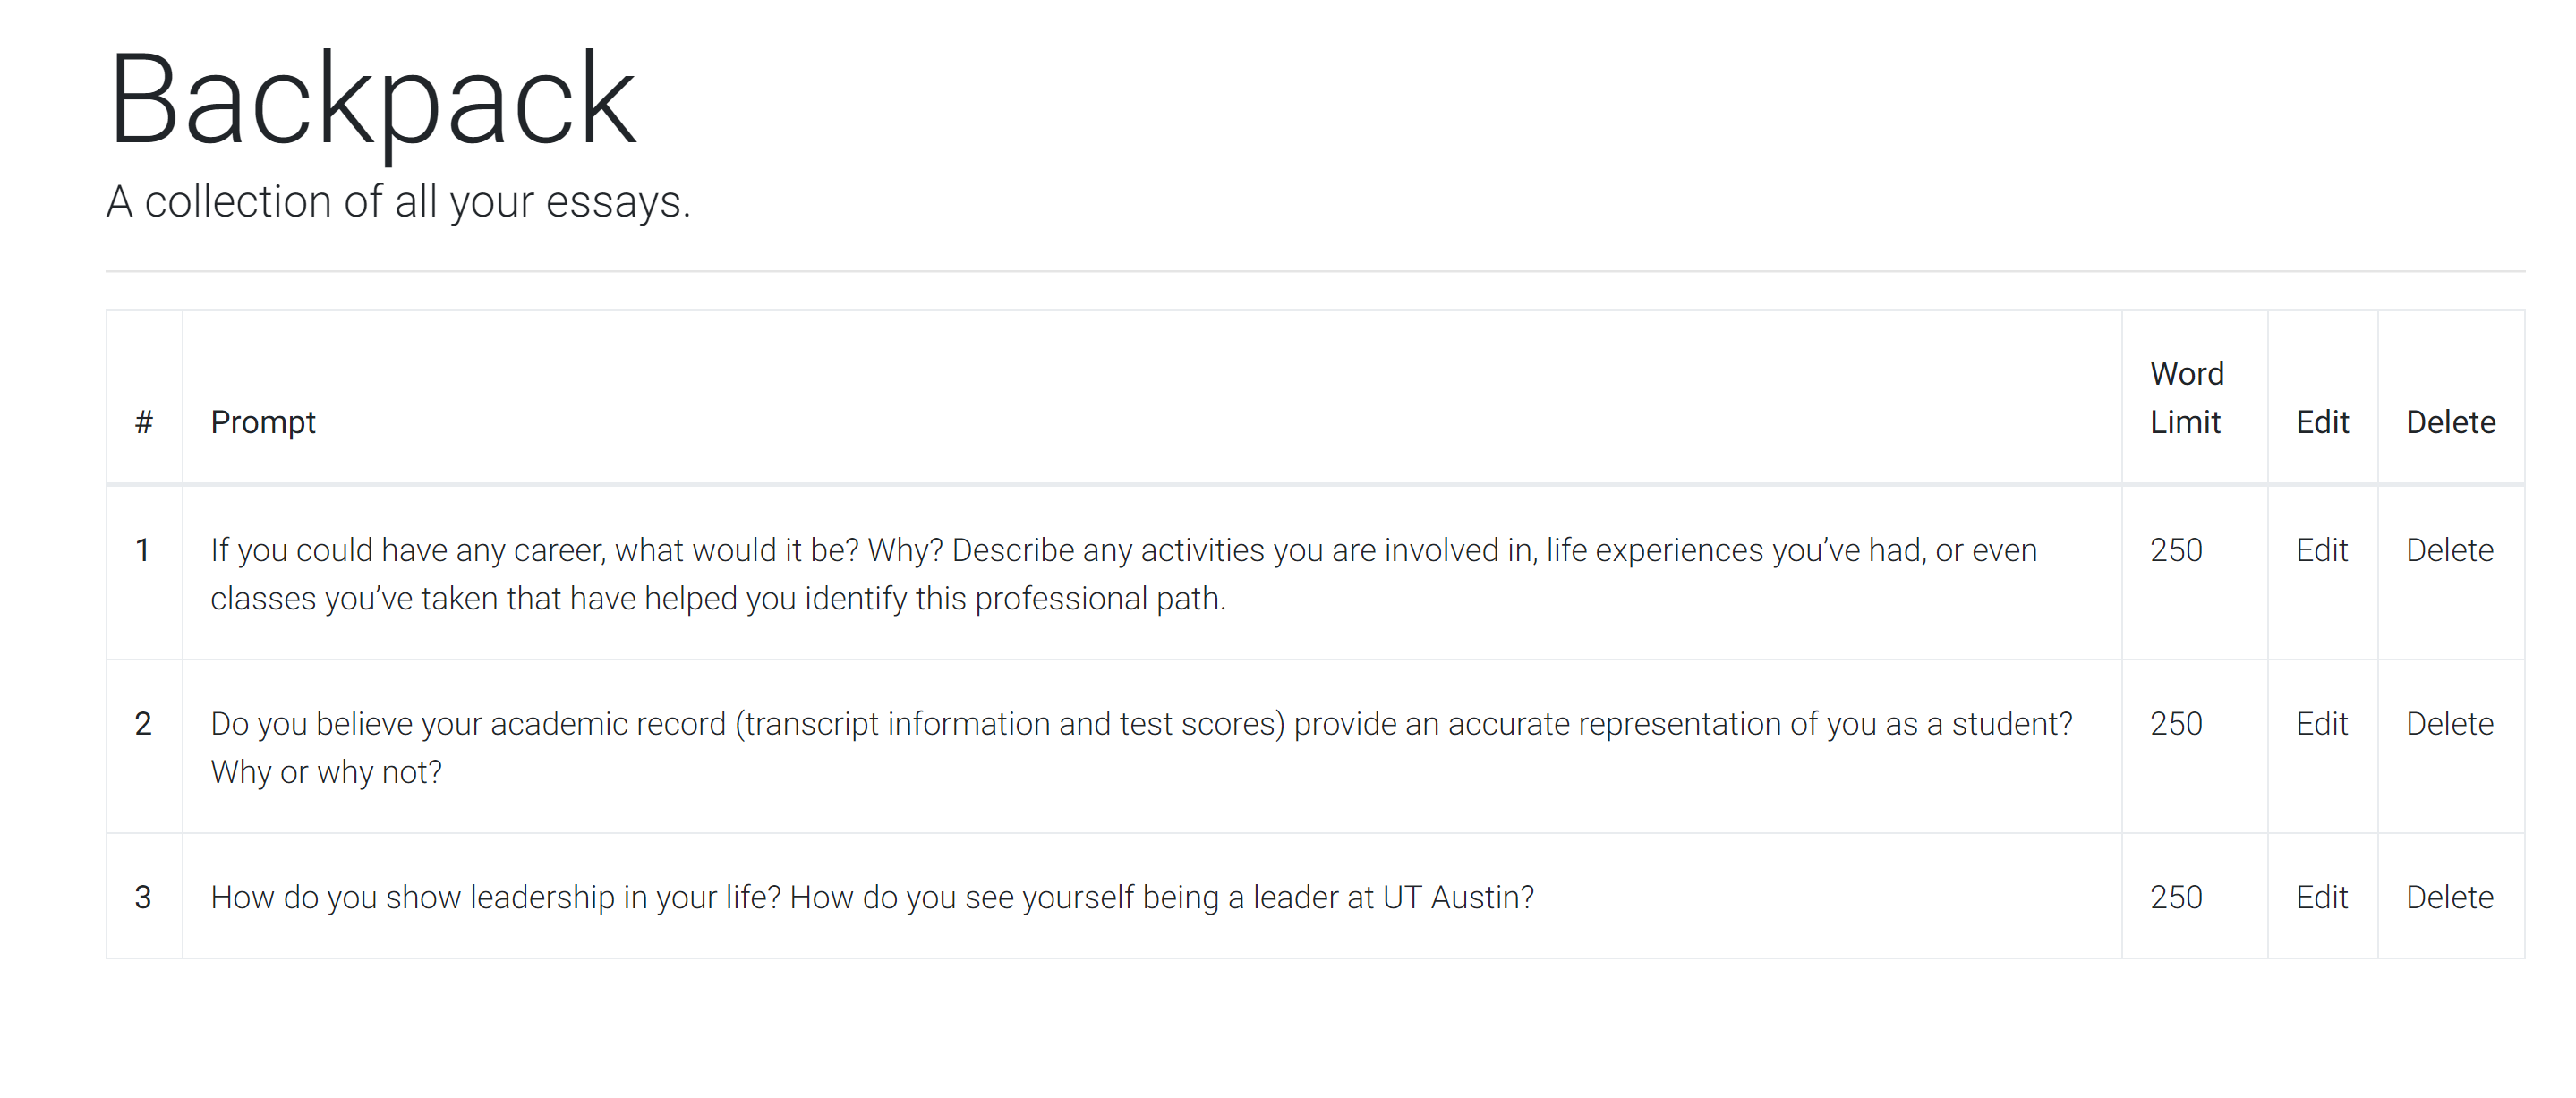Edit the UT Austin leadership essay

(x=2321, y=897)
